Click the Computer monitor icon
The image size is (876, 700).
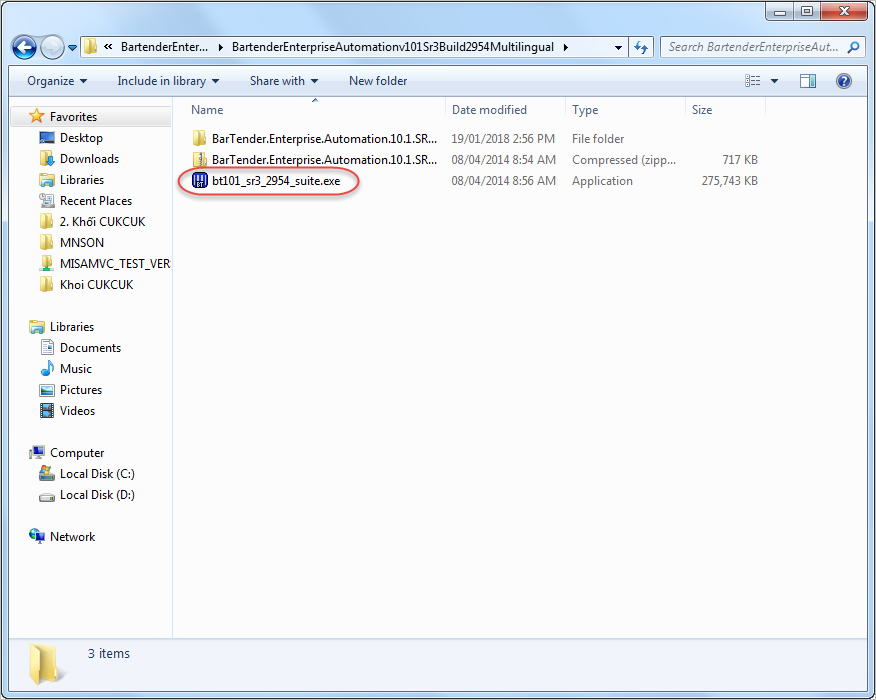[x=37, y=453]
